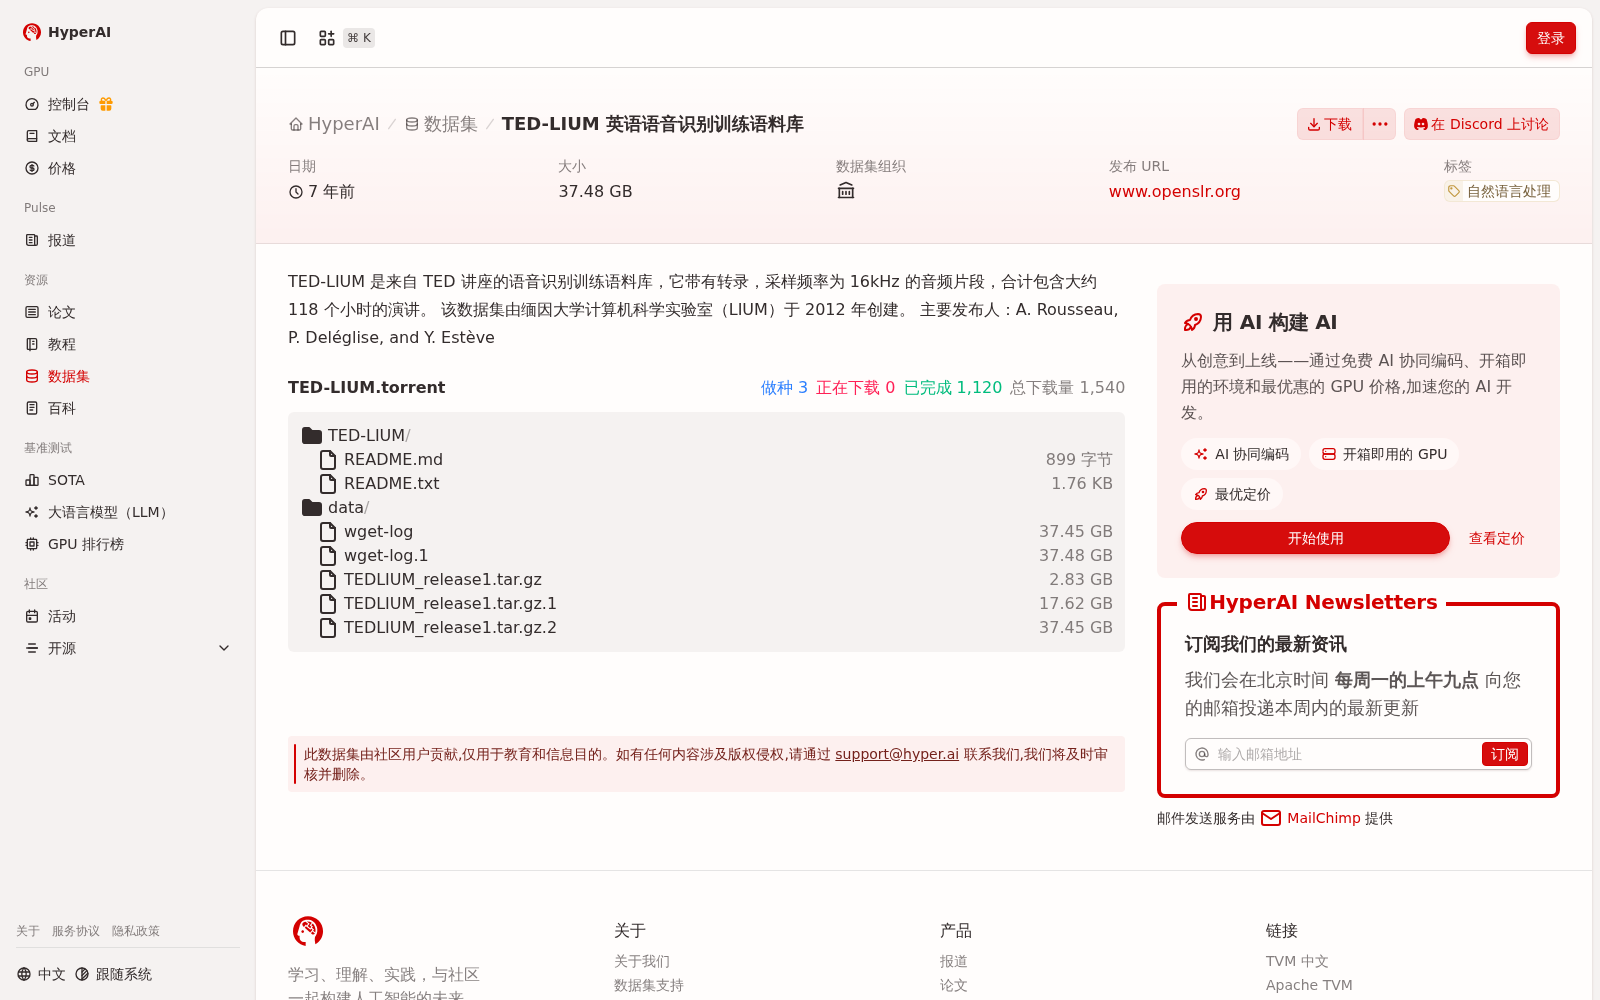Viewport: 1600px width, 1000px height.
Task: Click wget-log.1 file row
Action: (x=706, y=556)
